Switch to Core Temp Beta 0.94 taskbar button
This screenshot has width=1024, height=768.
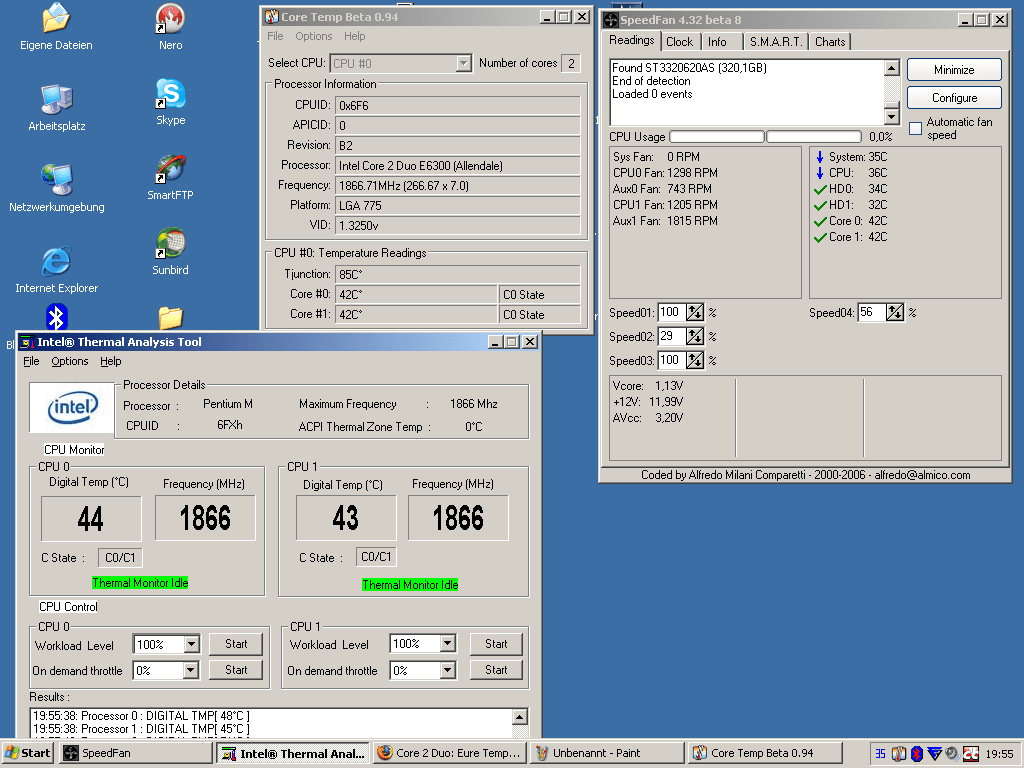pos(764,753)
